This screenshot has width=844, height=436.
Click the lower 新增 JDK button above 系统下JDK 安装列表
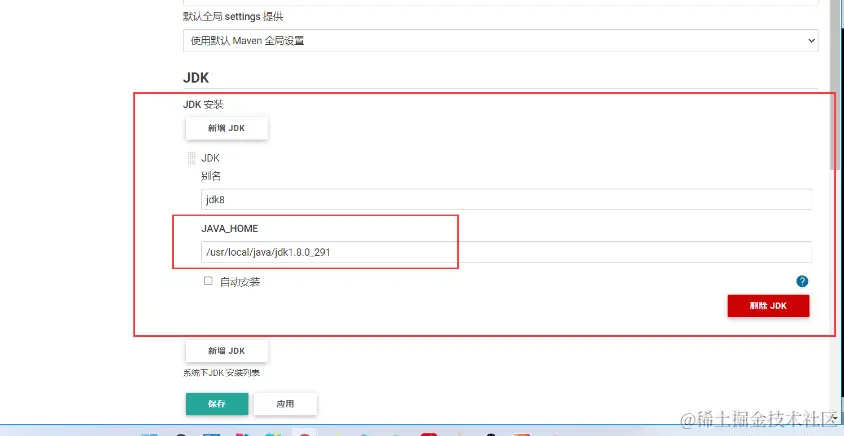pyautogui.click(x=227, y=351)
